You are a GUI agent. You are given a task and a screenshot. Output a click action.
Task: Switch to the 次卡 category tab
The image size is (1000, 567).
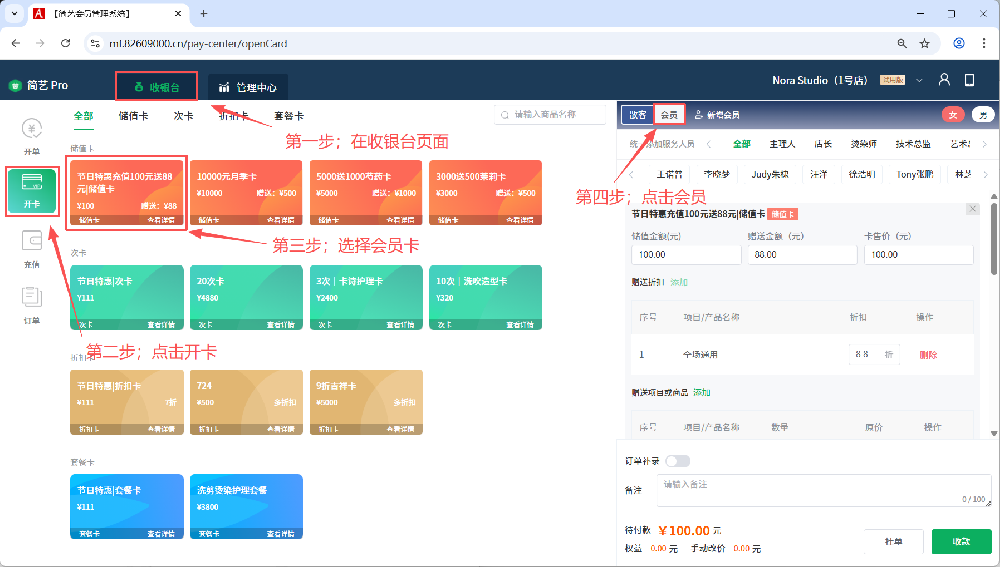coord(183,115)
